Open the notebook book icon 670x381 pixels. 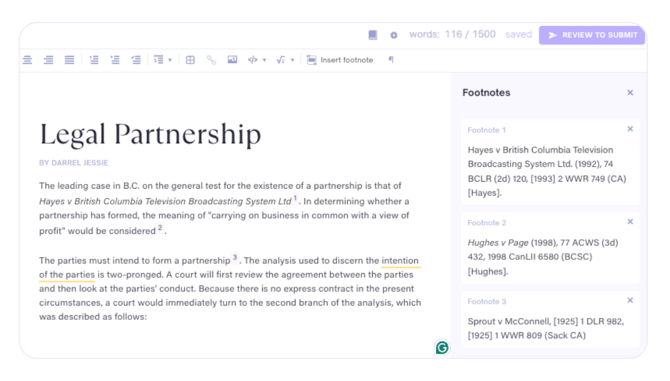click(373, 35)
